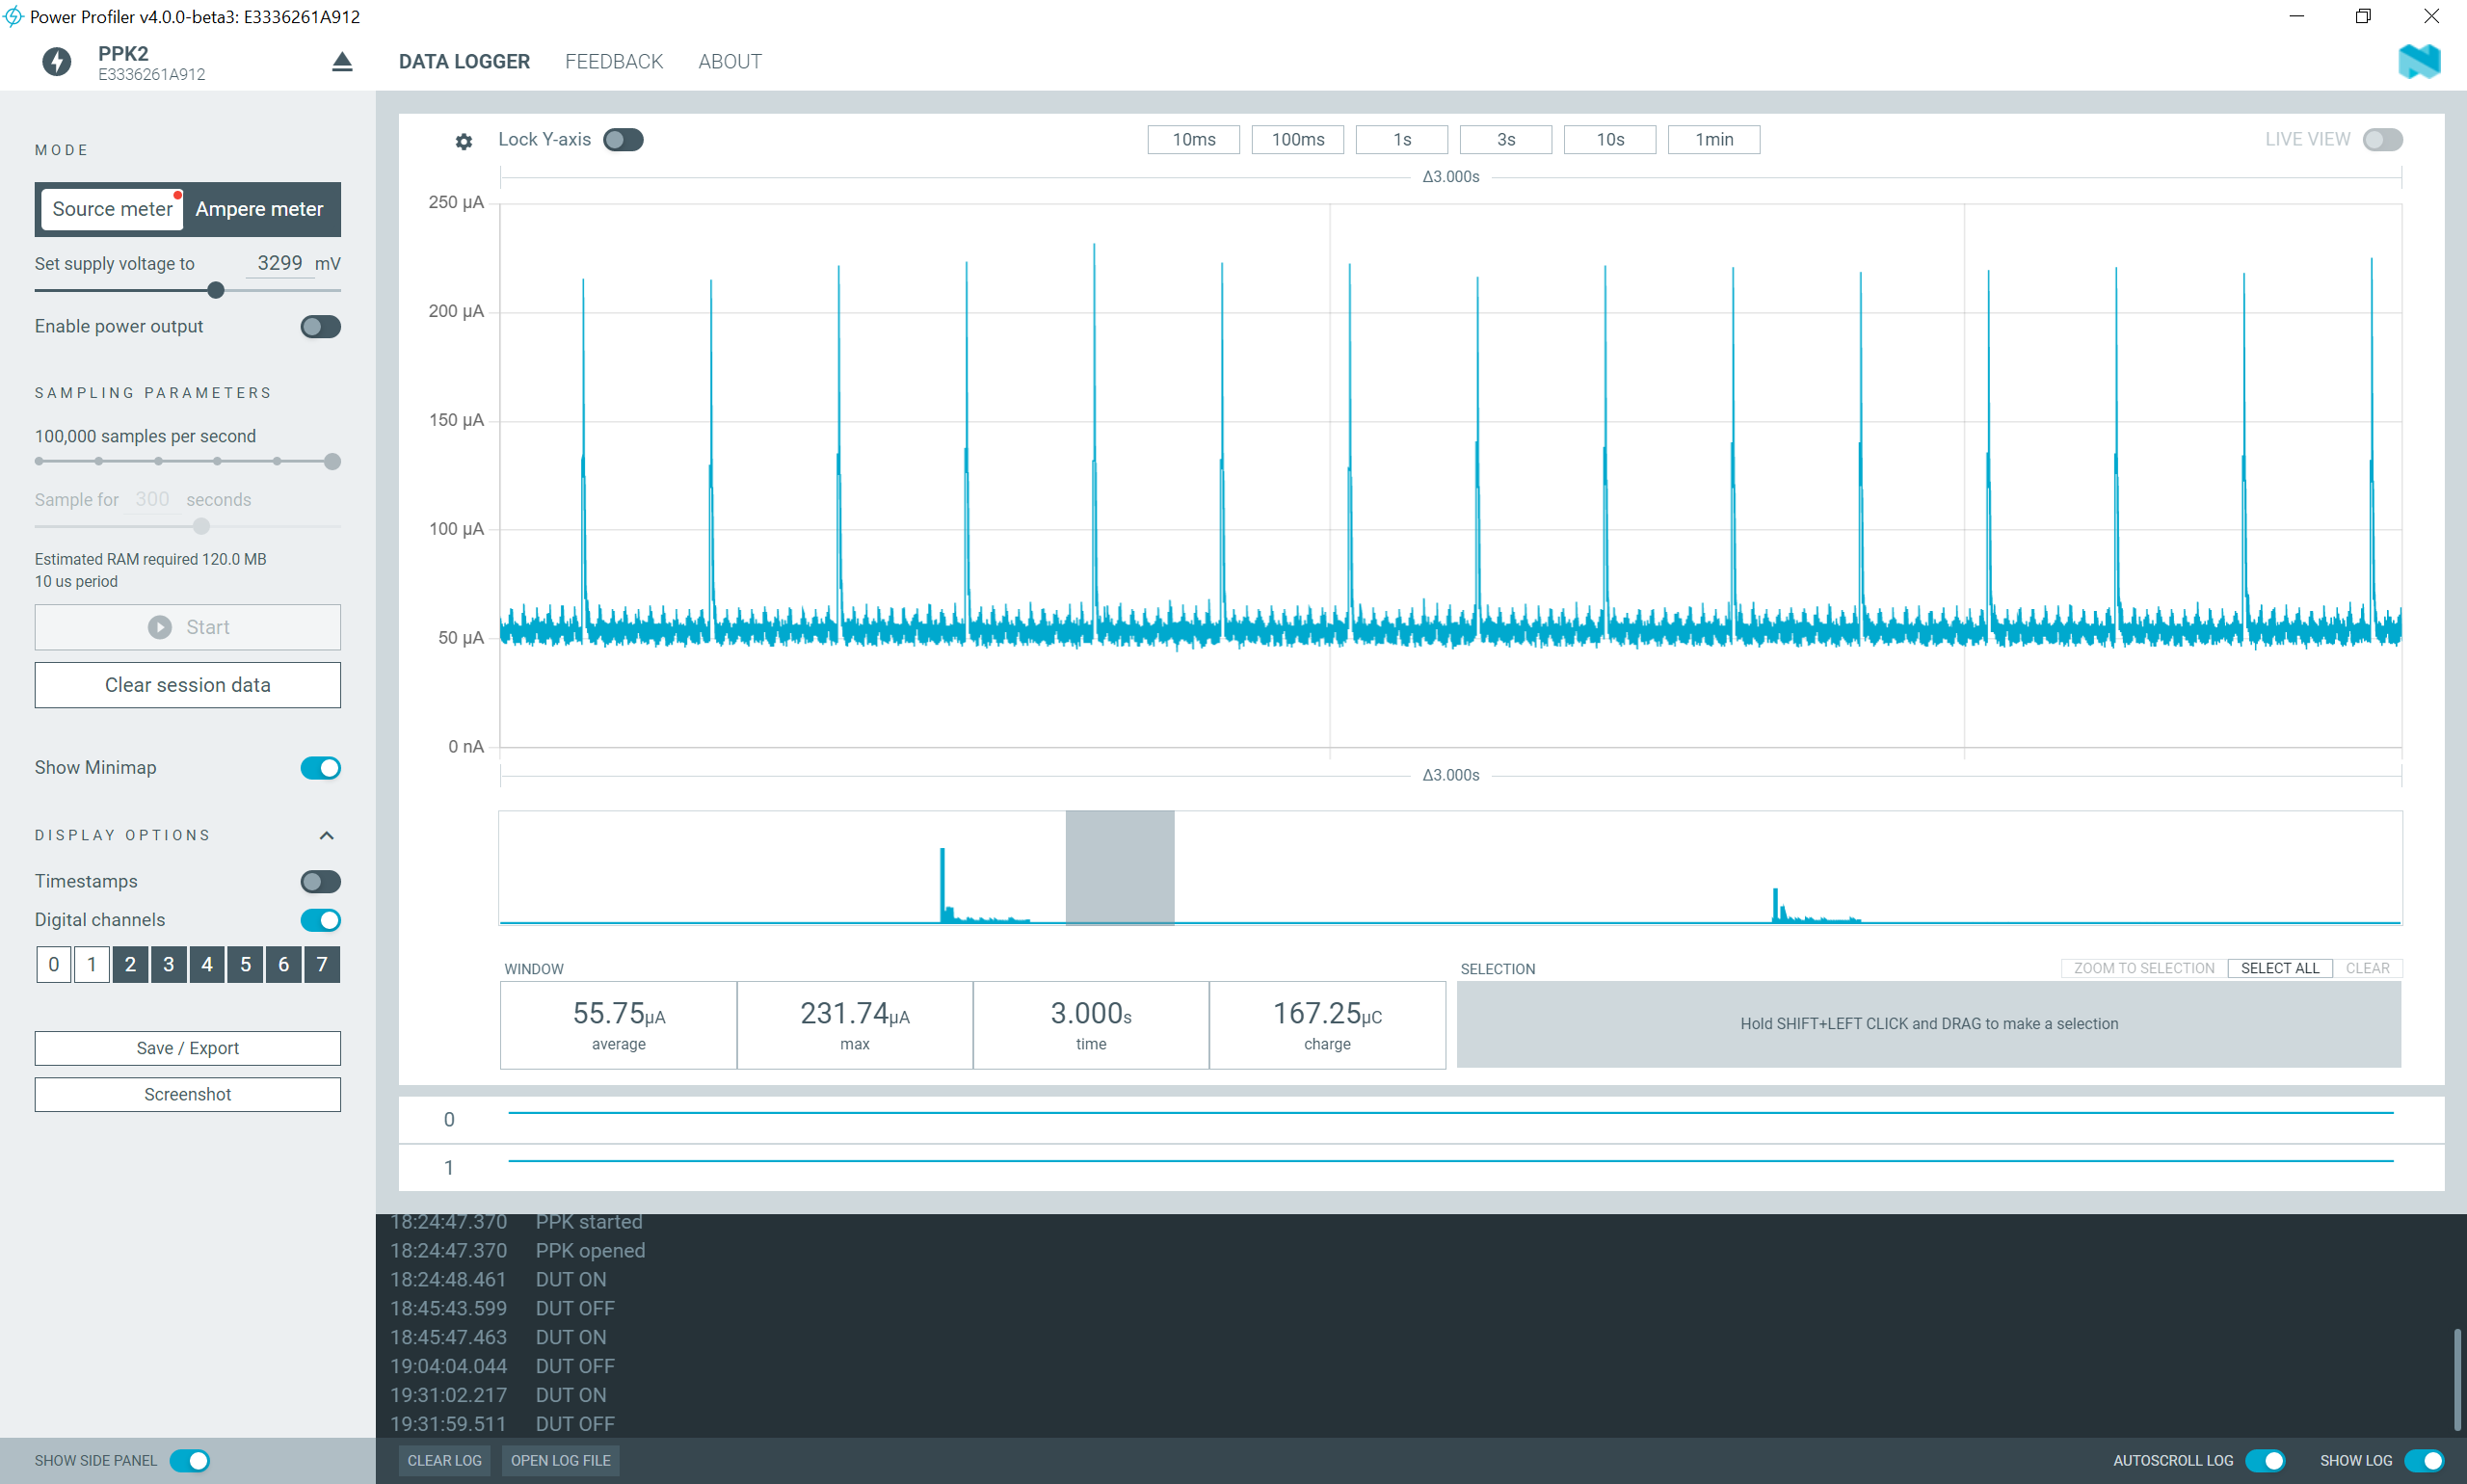
Task: Toggle digital channel 4
Action: (207, 965)
